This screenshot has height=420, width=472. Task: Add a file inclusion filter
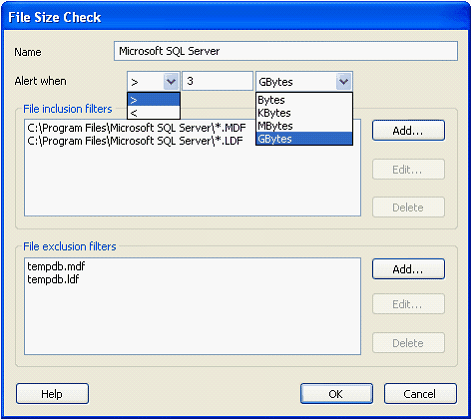(x=408, y=131)
